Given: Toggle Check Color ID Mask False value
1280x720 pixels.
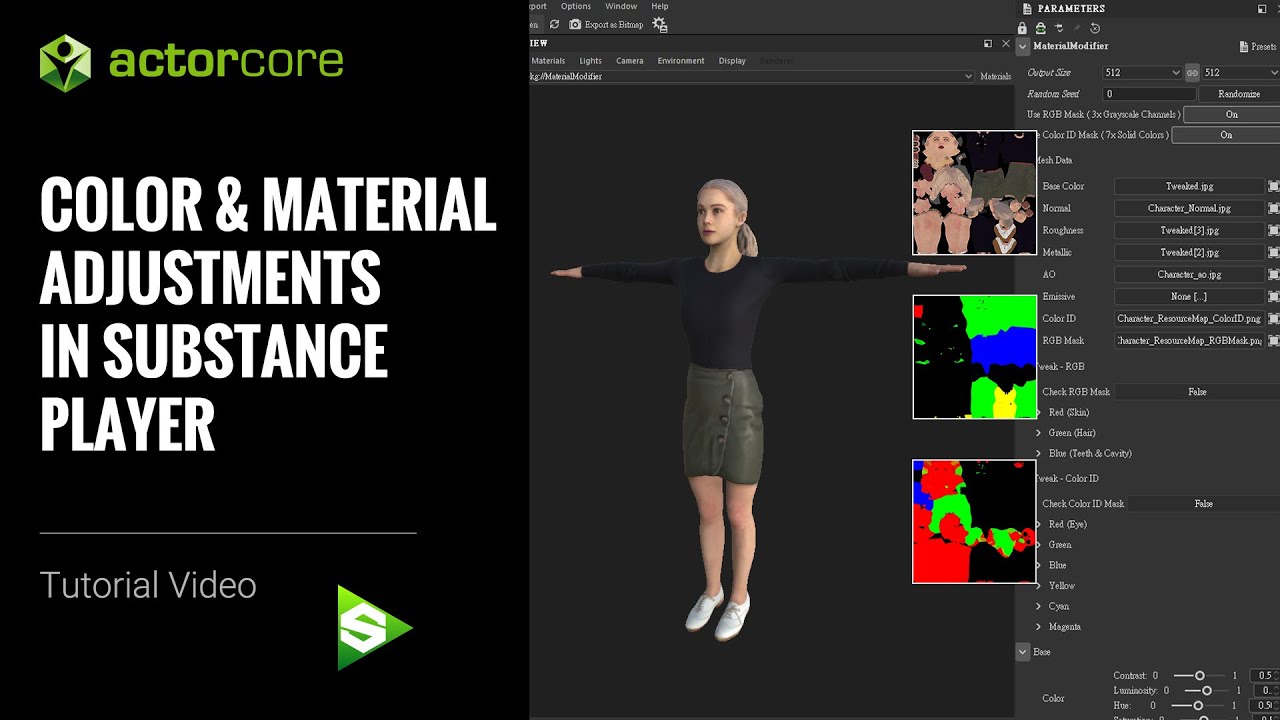Looking at the screenshot, I should 1204,504.
